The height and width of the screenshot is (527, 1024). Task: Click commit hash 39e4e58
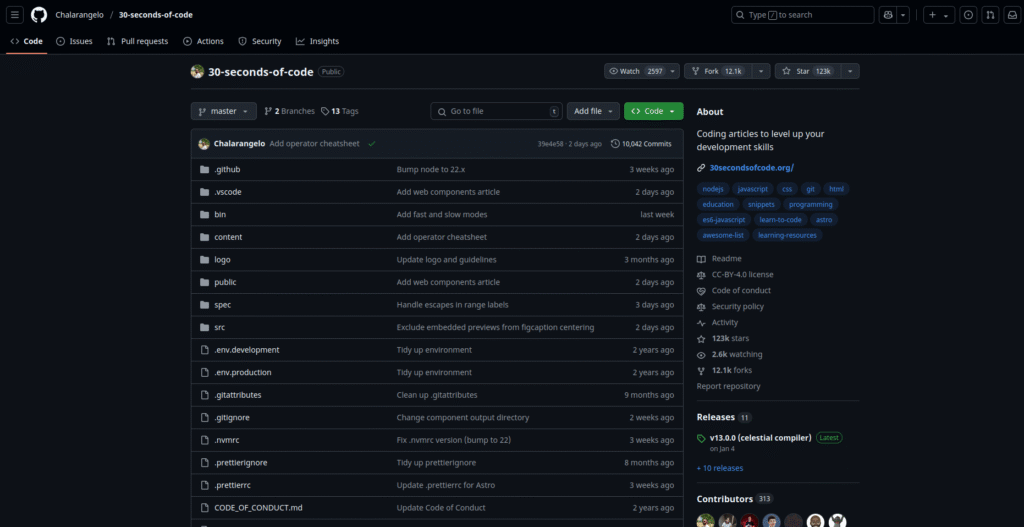[x=551, y=144]
